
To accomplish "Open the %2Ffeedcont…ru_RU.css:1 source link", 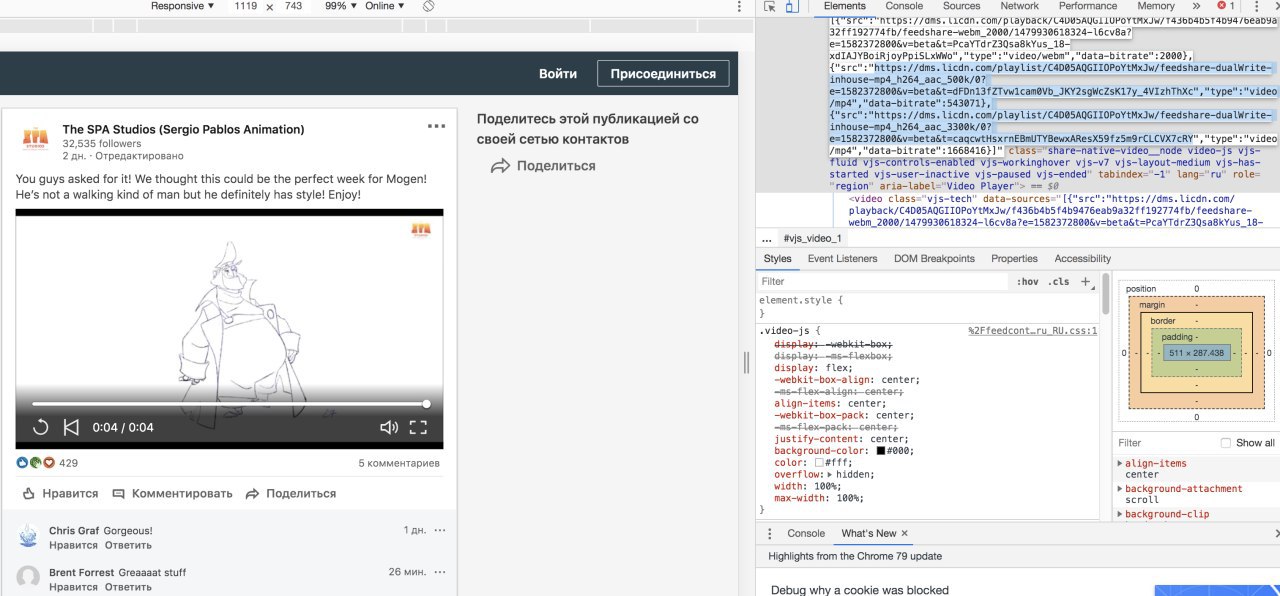I will point(1033,331).
